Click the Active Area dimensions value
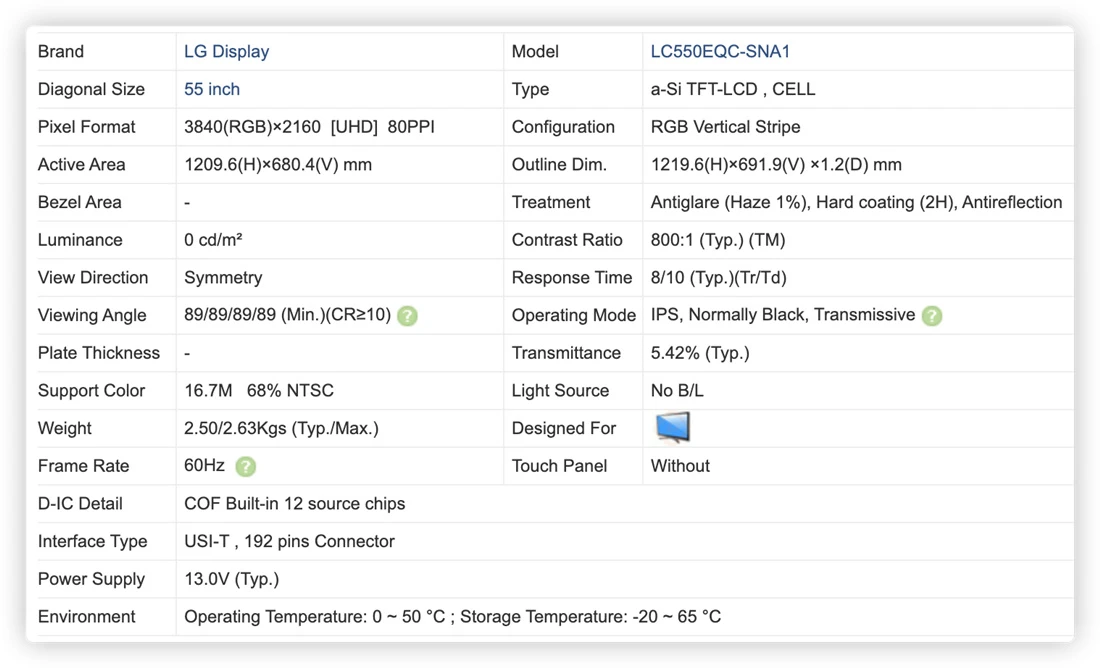Viewport: 1100px width, 668px height. 278,164
